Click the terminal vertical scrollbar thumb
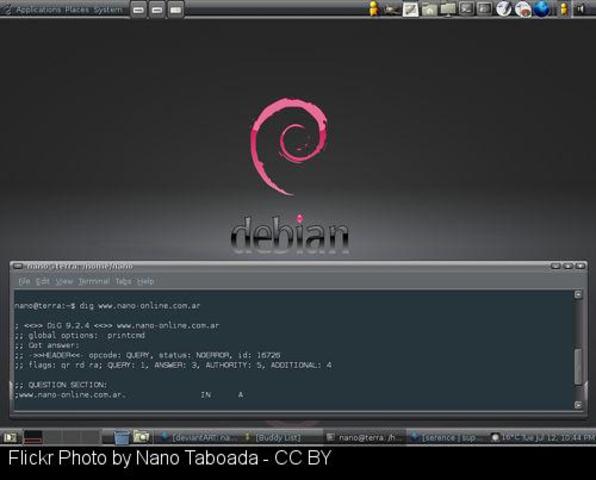Screen dimensions: 596x480 click(x=578, y=367)
